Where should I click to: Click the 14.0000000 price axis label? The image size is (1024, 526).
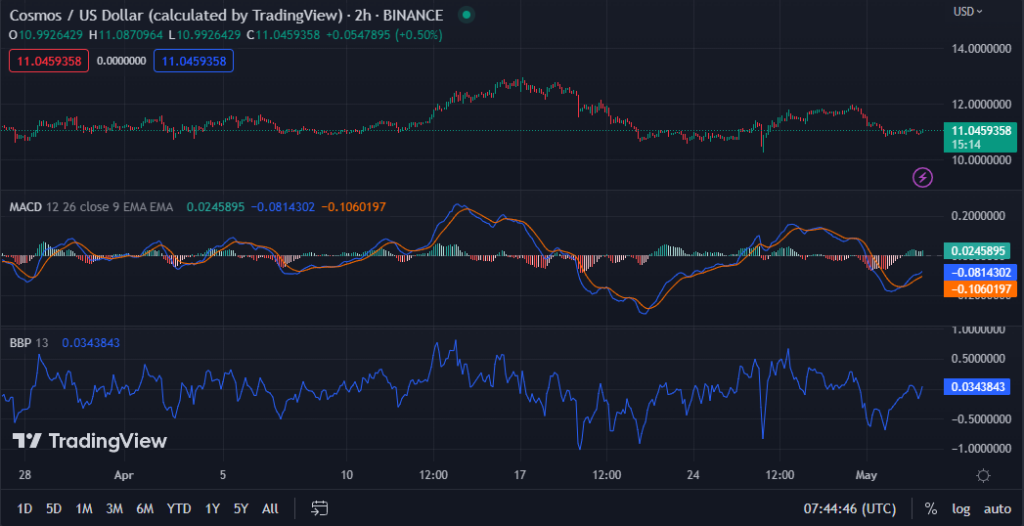(x=980, y=49)
